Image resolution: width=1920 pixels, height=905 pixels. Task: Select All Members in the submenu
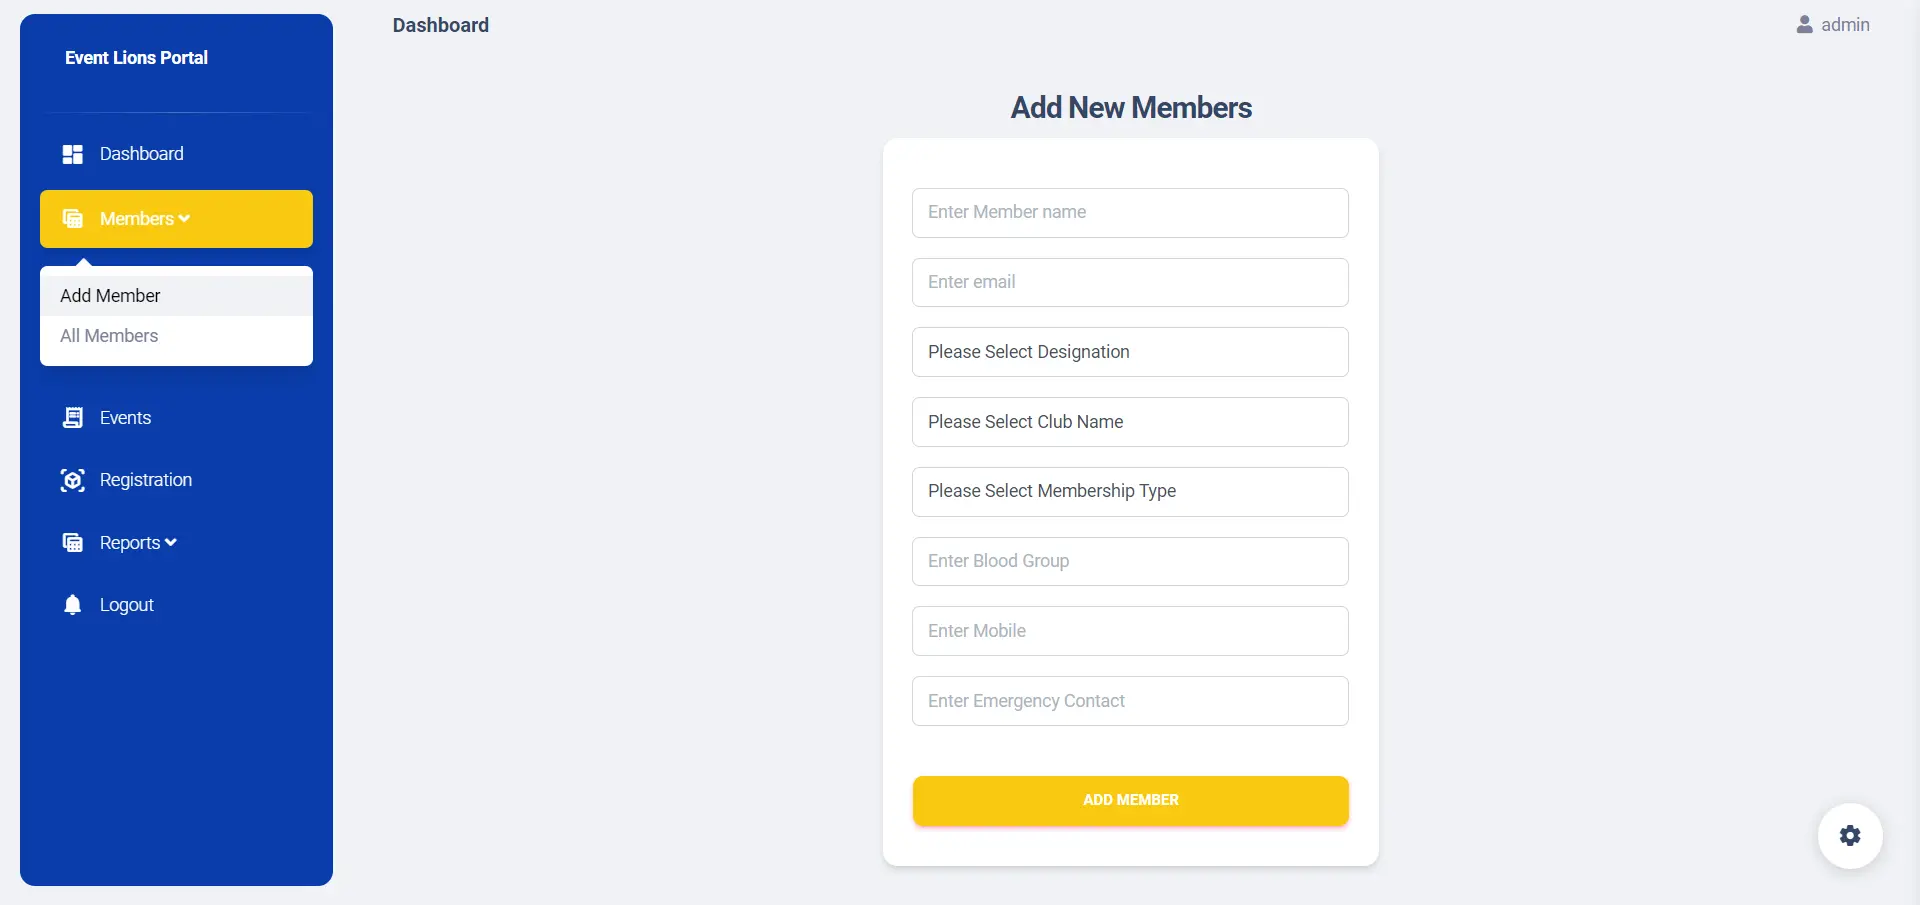point(109,336)
